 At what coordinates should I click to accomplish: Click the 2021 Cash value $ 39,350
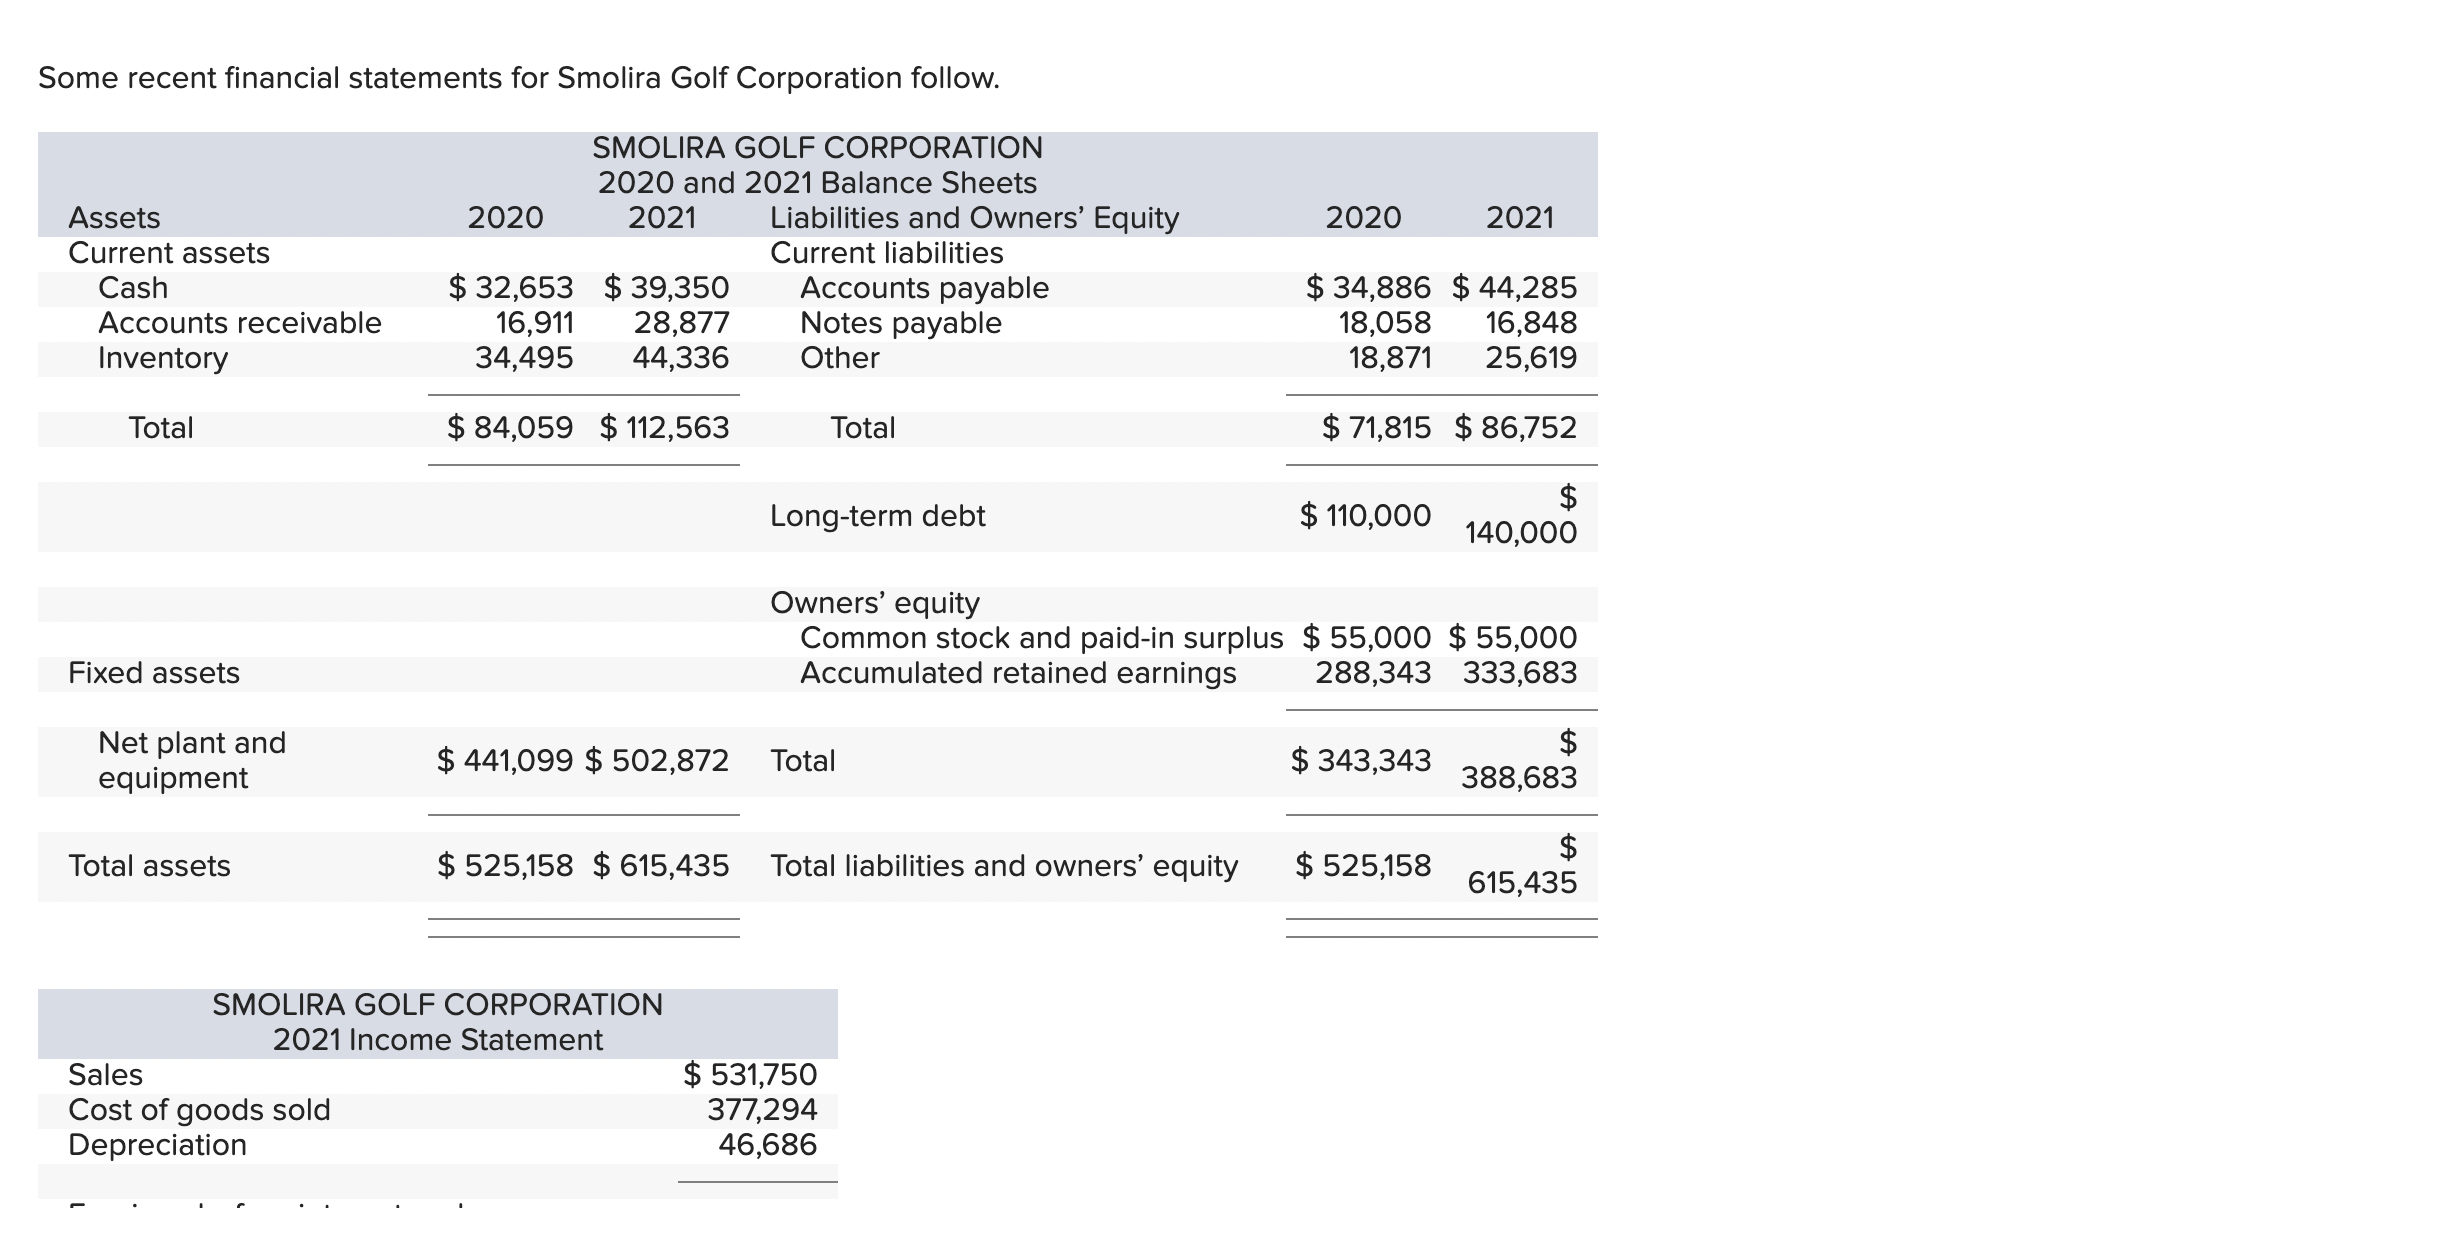click(x=667, y=288)
